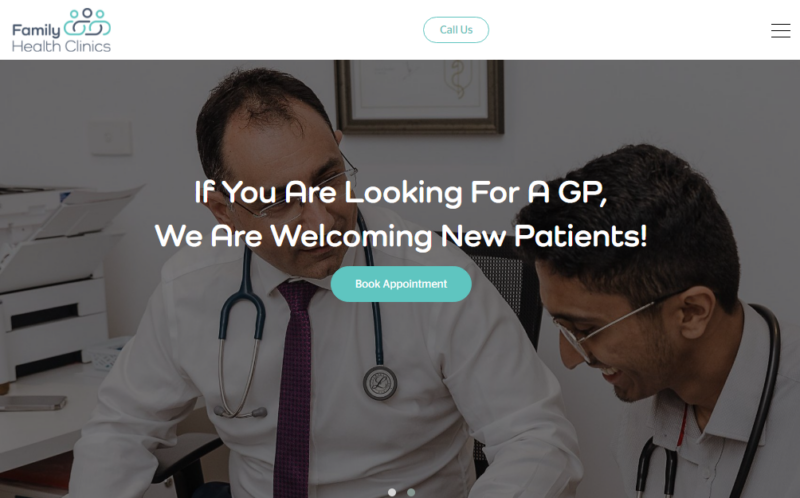Click the three-people logo icon
This screenshot has height=498, width=800.
87,22
